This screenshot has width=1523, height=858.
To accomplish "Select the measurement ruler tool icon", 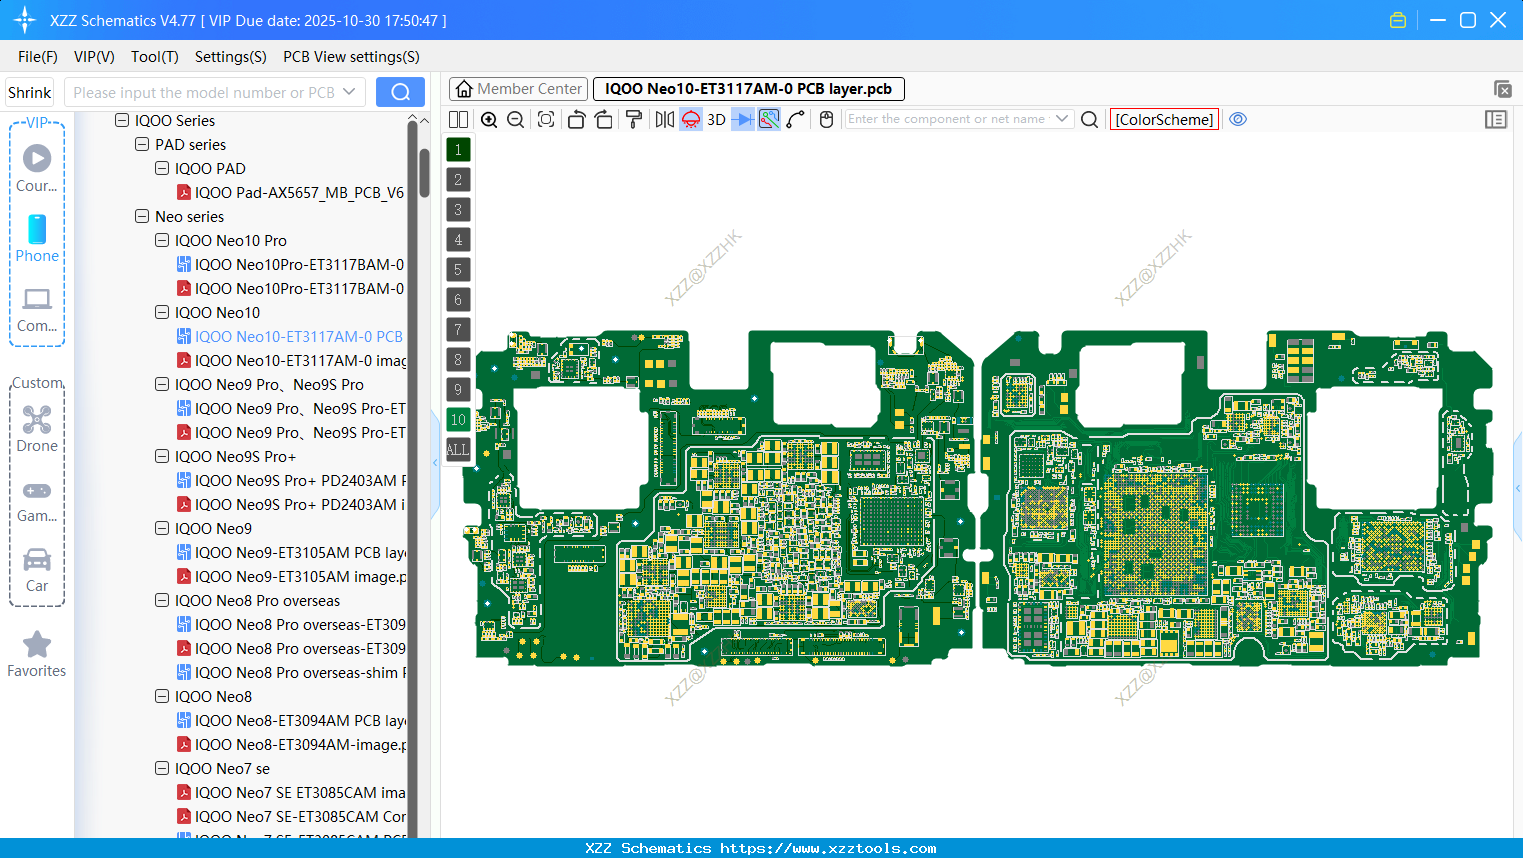I will [795, 119].
